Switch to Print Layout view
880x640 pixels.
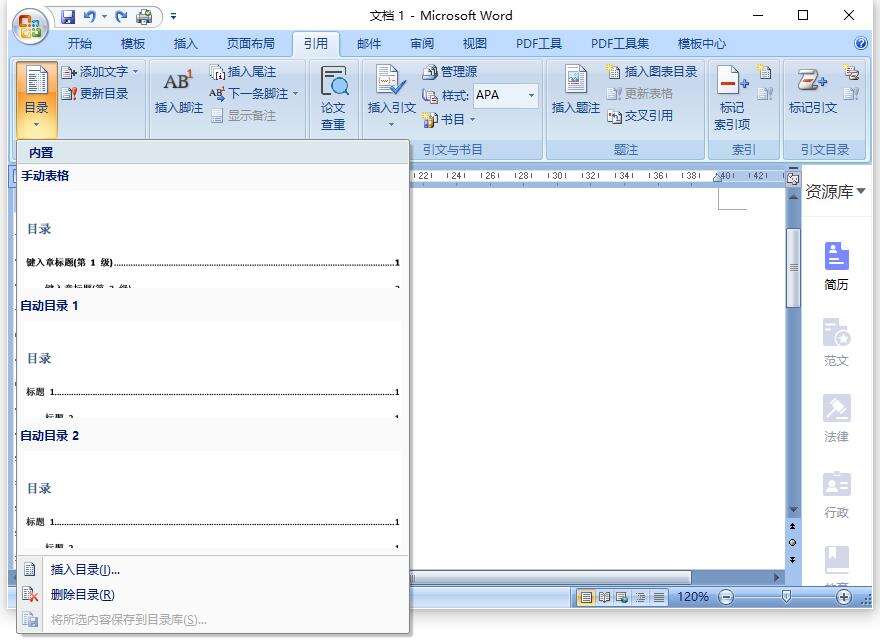point(585,597)
